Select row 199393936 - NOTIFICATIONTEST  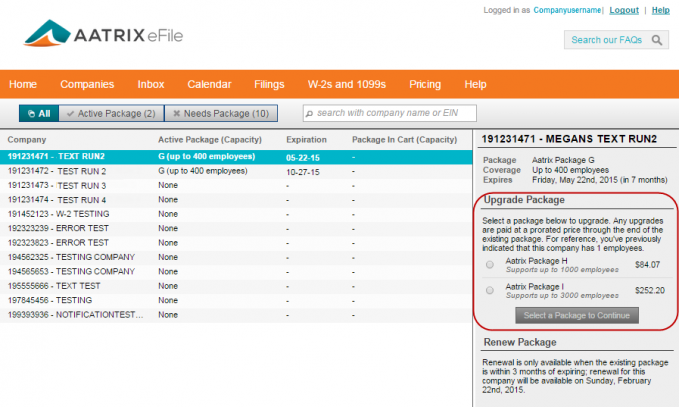point(236,315)
